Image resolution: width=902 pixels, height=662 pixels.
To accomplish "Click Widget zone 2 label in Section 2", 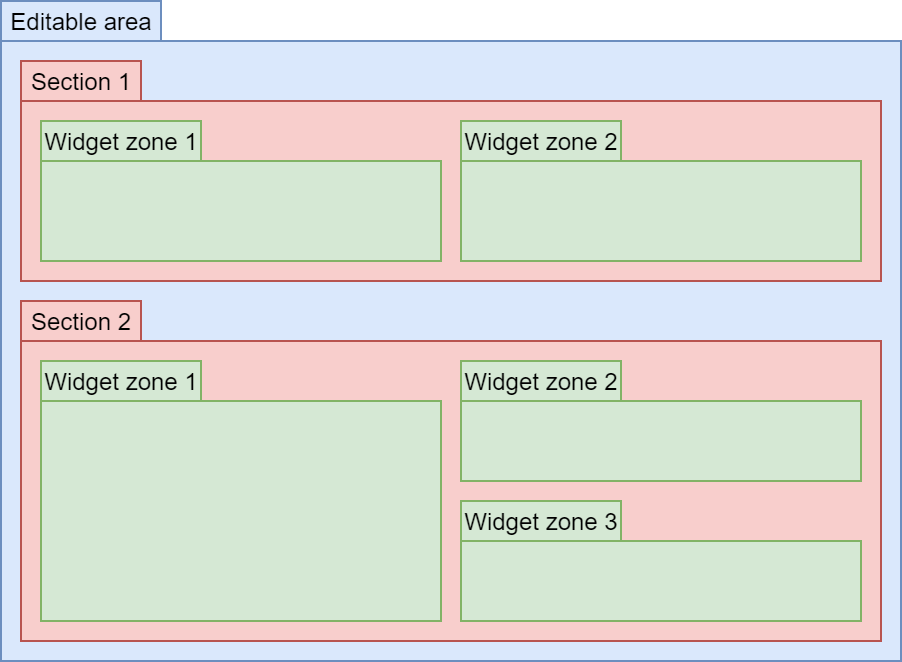I will (x=541, y=382).
